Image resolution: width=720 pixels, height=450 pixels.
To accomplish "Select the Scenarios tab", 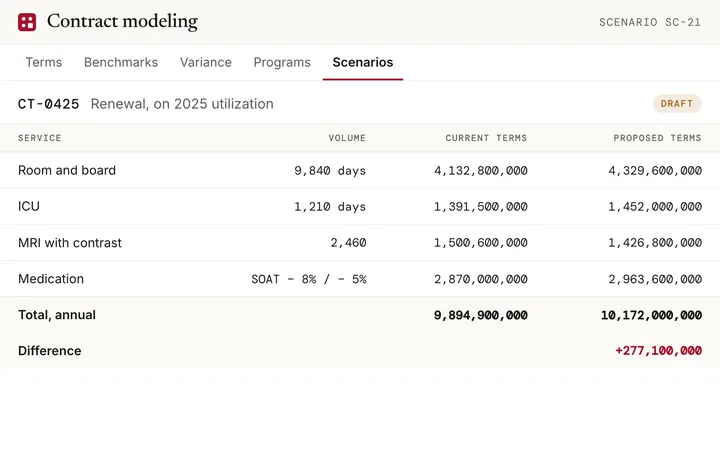I will 363,62.
